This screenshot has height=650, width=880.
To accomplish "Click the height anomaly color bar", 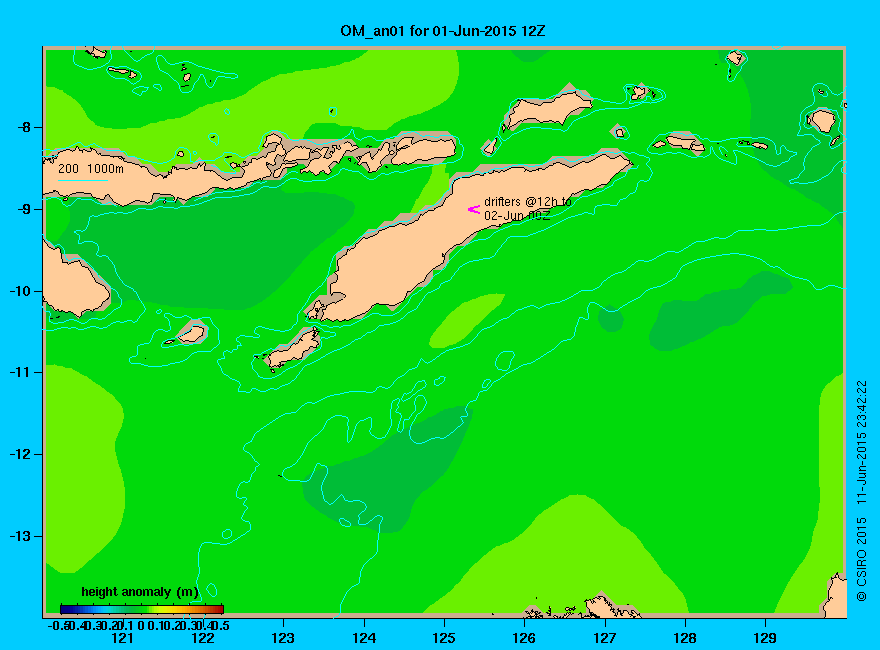I will (142, 609).
